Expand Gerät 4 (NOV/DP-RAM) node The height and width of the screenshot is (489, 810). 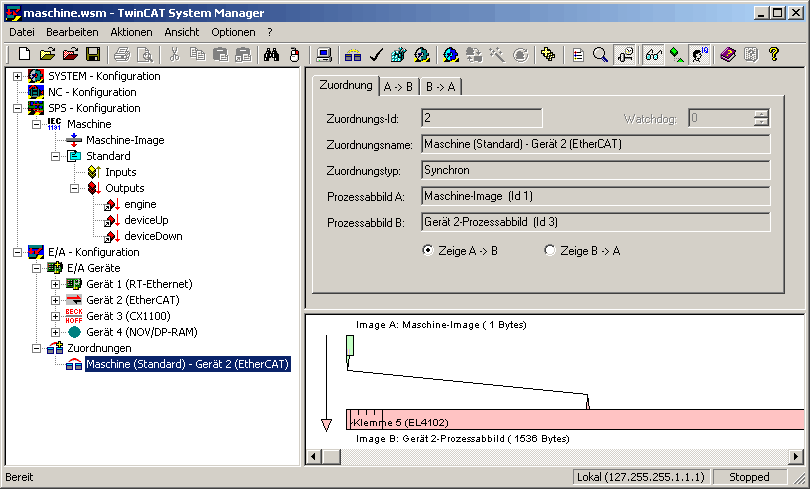pyautogui.click(x=55, y=333)
